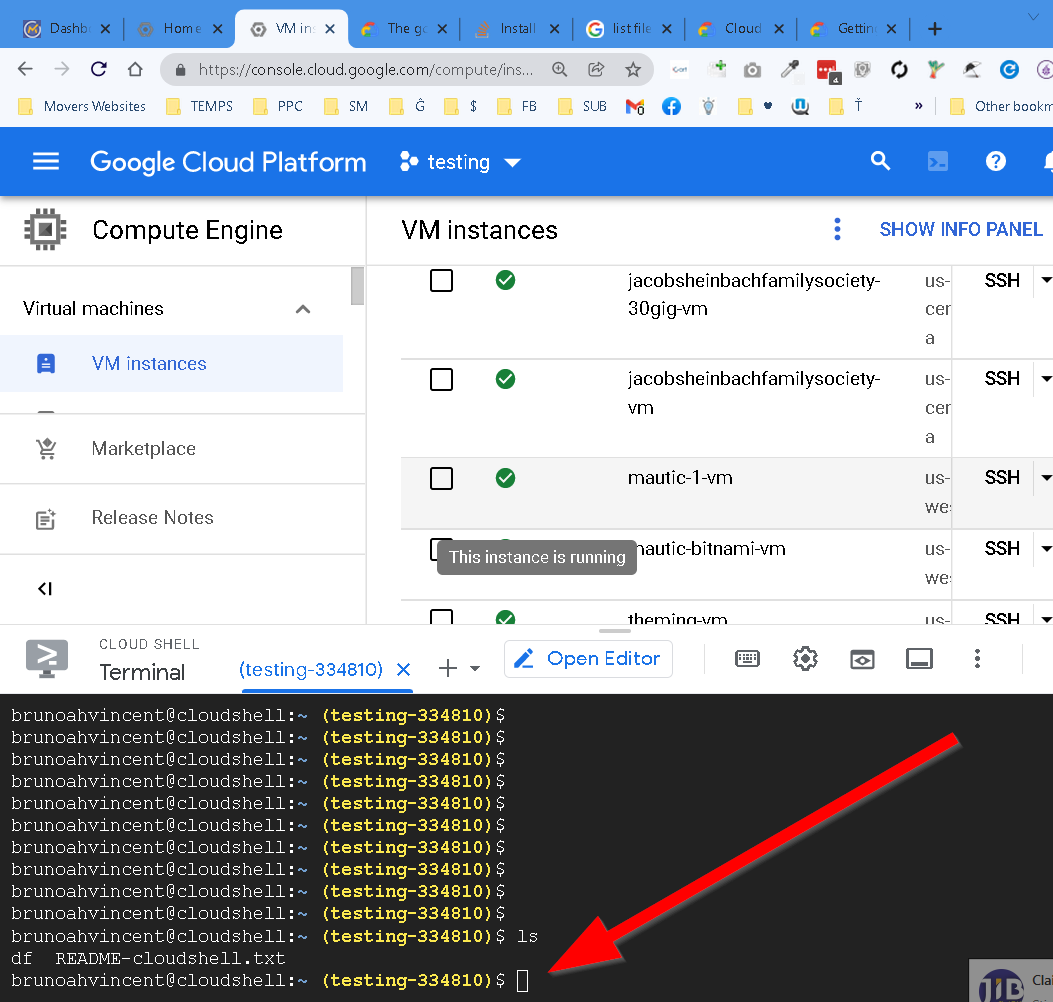The height and width of the screenshot is (1002, 1053).
Task: Open Release Notes link in sidebar
Action: click(152, 518)
